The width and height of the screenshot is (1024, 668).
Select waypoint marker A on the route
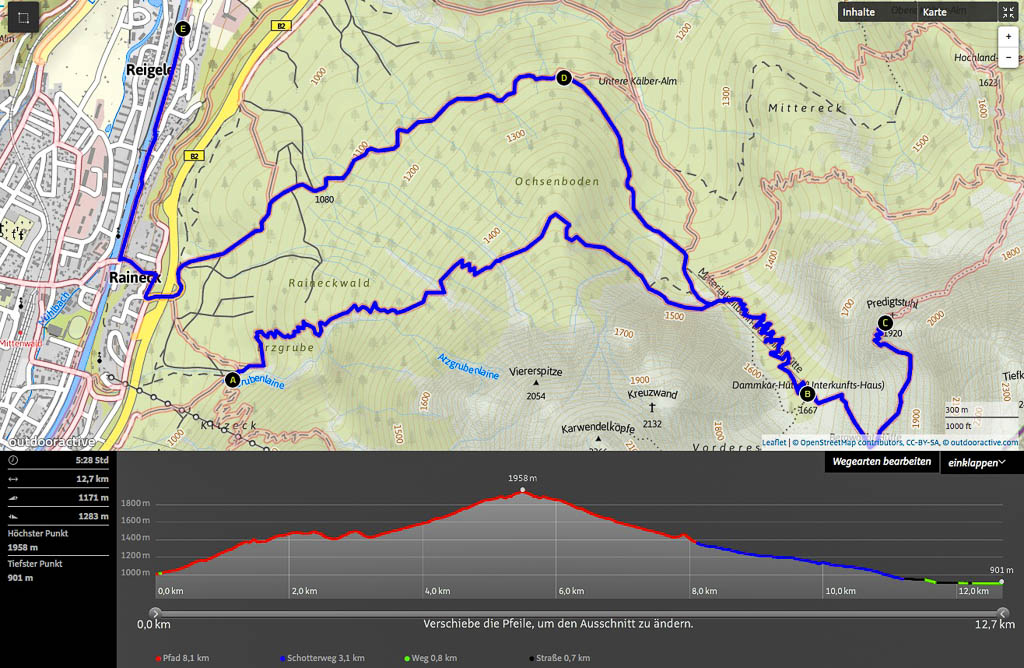233,379
